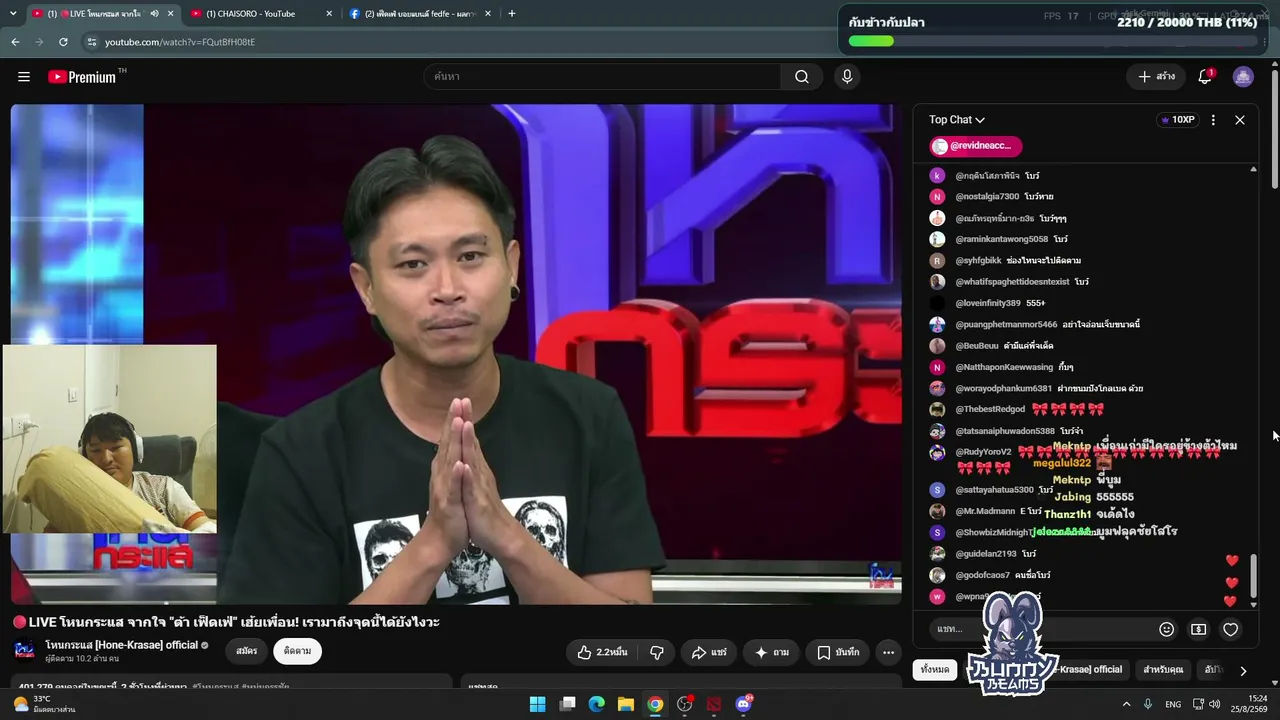This screenshot has height=720, width=1280.
Task: Focus the YouTube search field
Action: (x=603, y=77)
